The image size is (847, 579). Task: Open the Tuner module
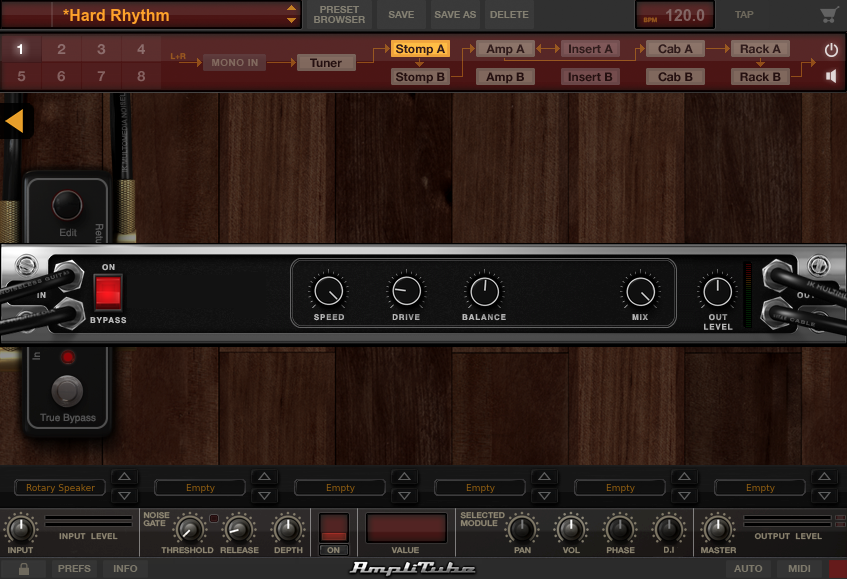[326, 63]
